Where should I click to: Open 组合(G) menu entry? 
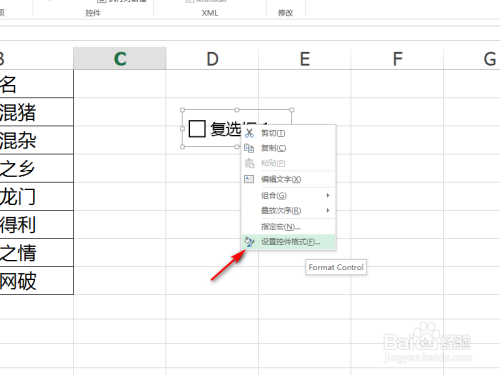pos(289,195)
